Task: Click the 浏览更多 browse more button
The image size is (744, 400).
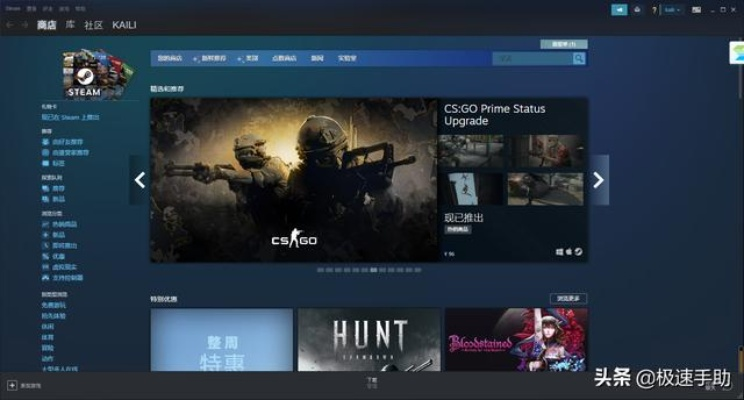Action: click(568, 298)
